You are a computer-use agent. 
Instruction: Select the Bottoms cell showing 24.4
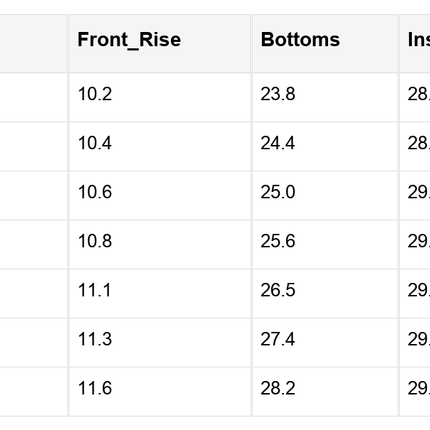point(325,146)
